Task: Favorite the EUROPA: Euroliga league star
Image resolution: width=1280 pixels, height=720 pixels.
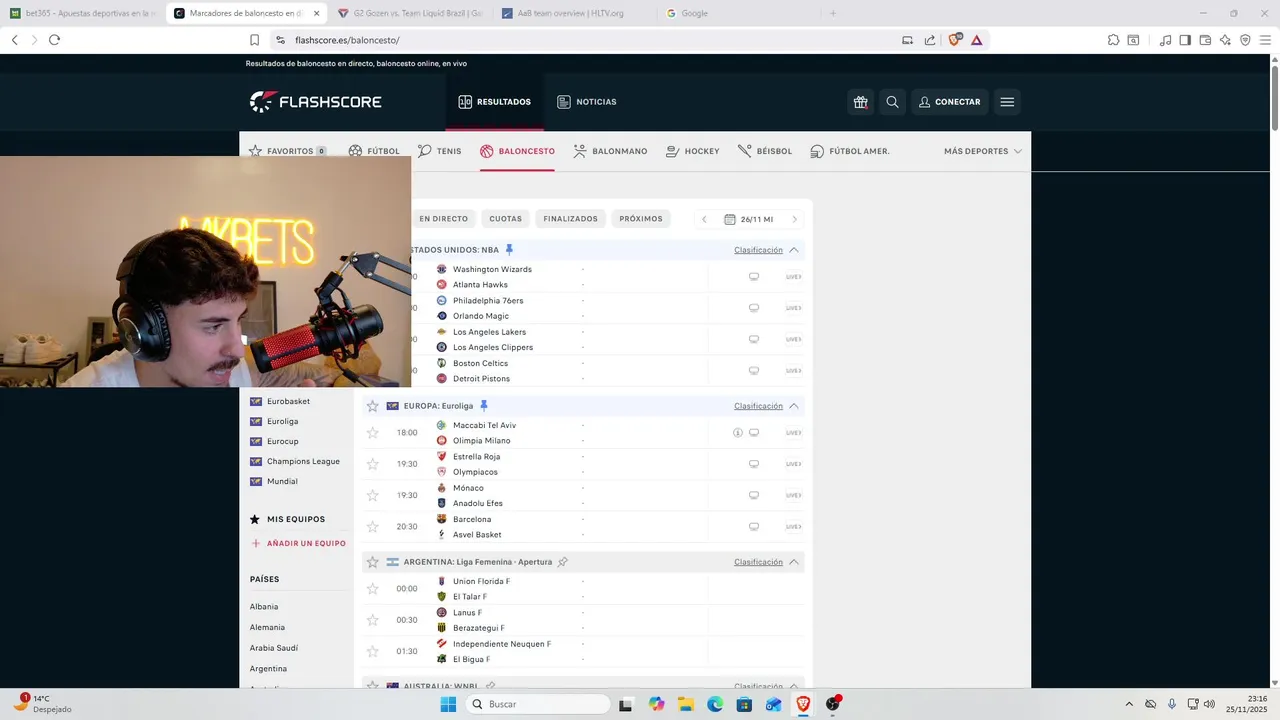Action: coord(373,406)
